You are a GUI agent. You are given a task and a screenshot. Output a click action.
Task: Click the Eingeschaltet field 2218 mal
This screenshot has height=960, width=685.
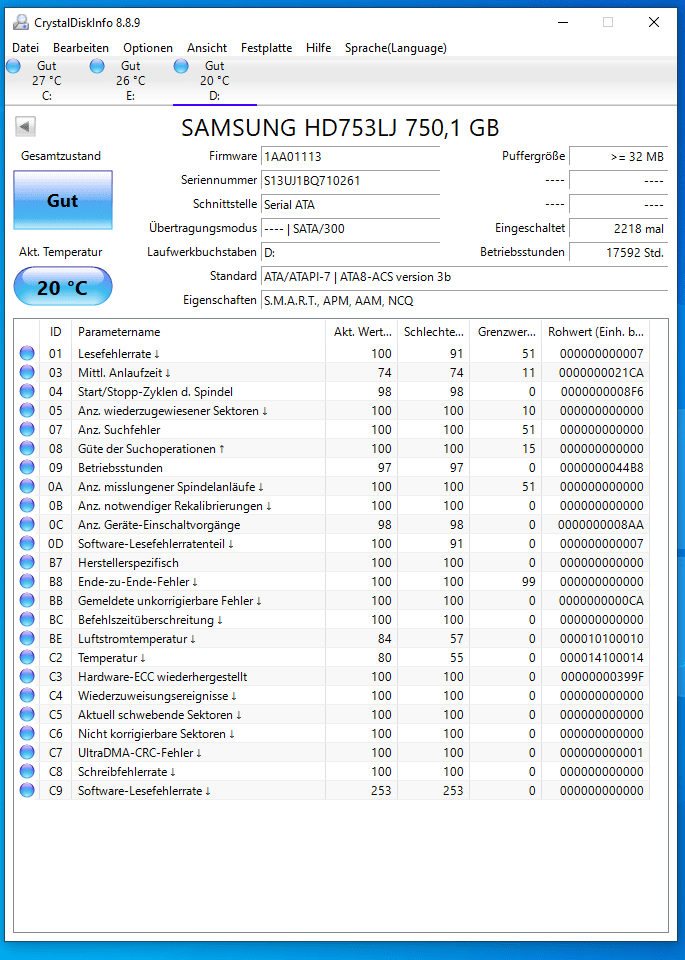point(618,228)
